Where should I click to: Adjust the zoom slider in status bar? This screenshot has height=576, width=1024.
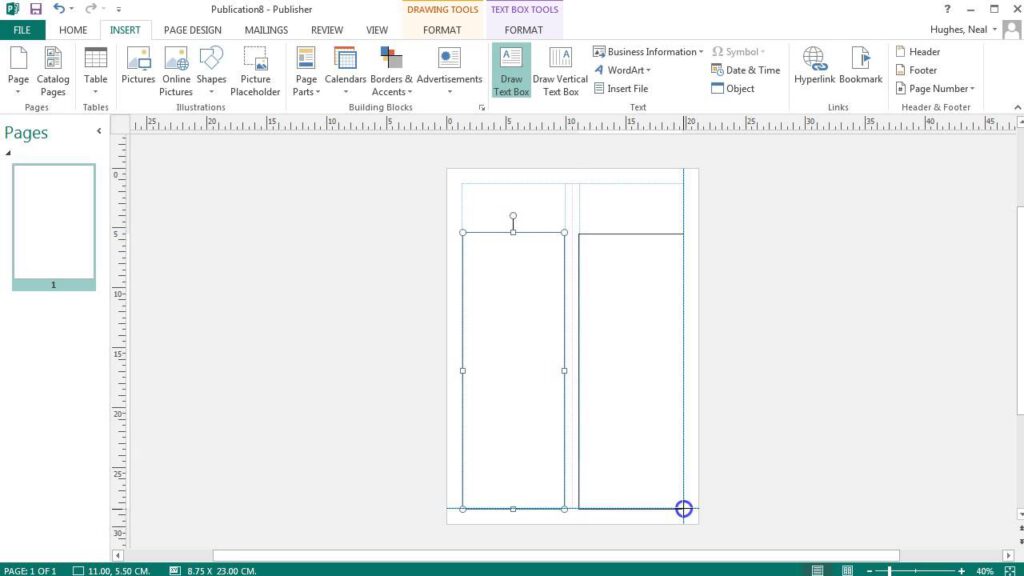pos(889,570)
